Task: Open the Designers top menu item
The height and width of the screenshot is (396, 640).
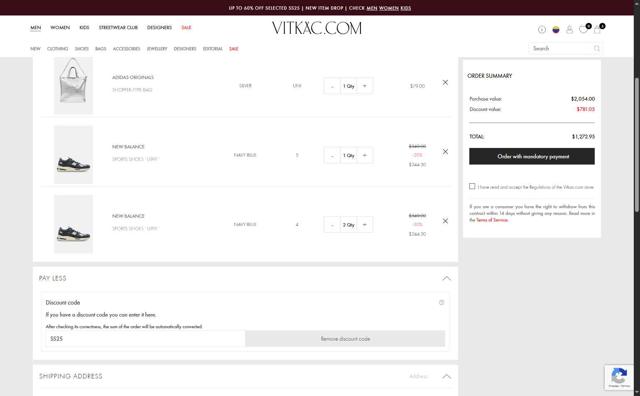Action: coord(159,27)
